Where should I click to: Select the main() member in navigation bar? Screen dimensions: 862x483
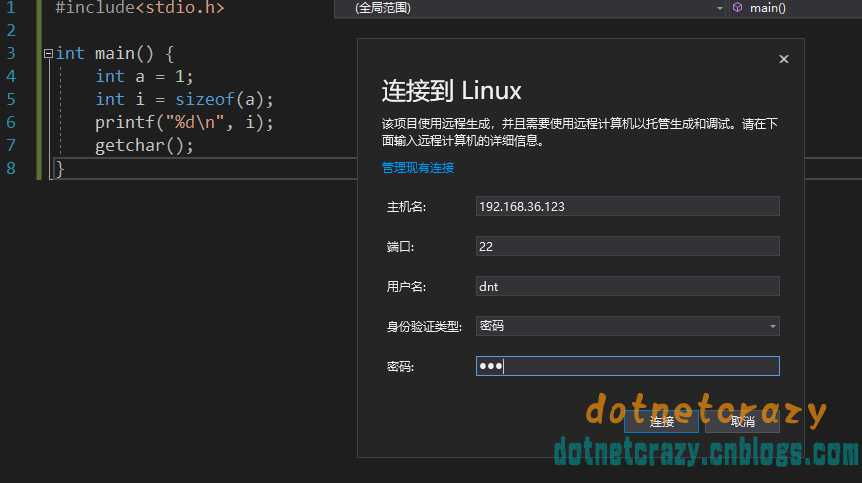(767, 8)
